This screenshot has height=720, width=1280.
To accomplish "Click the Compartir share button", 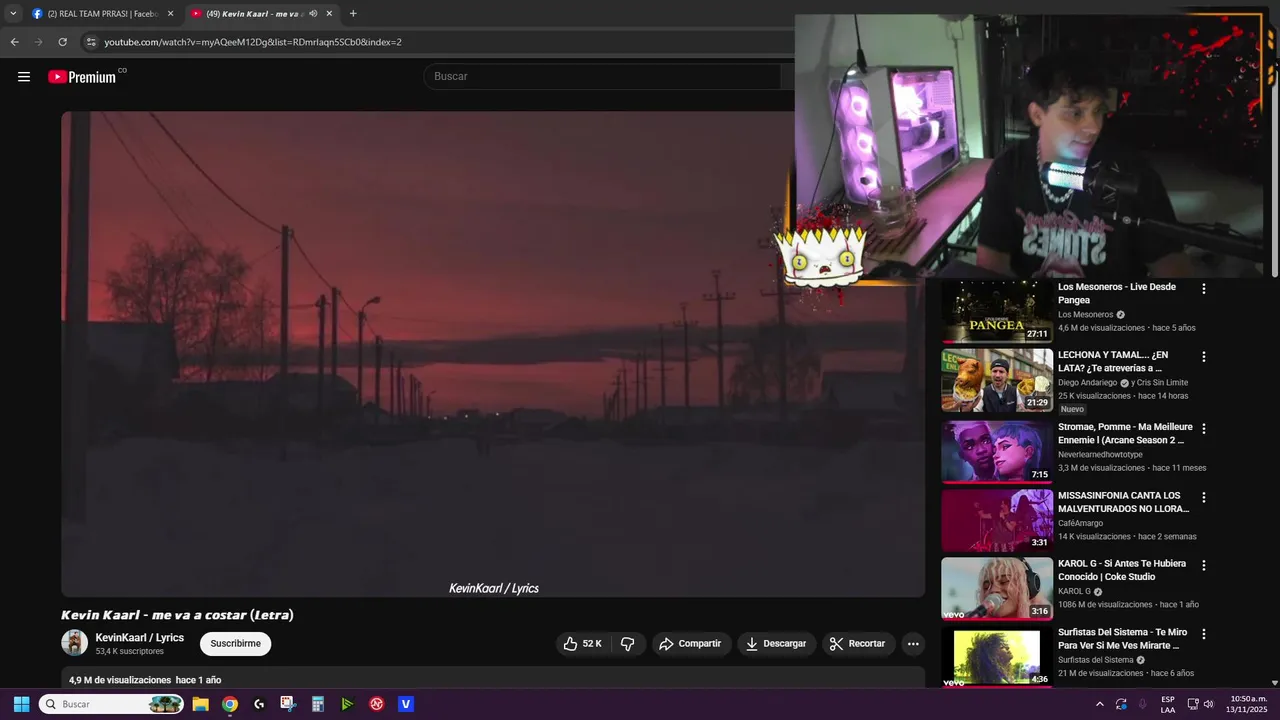I will [x=690, y=644].
